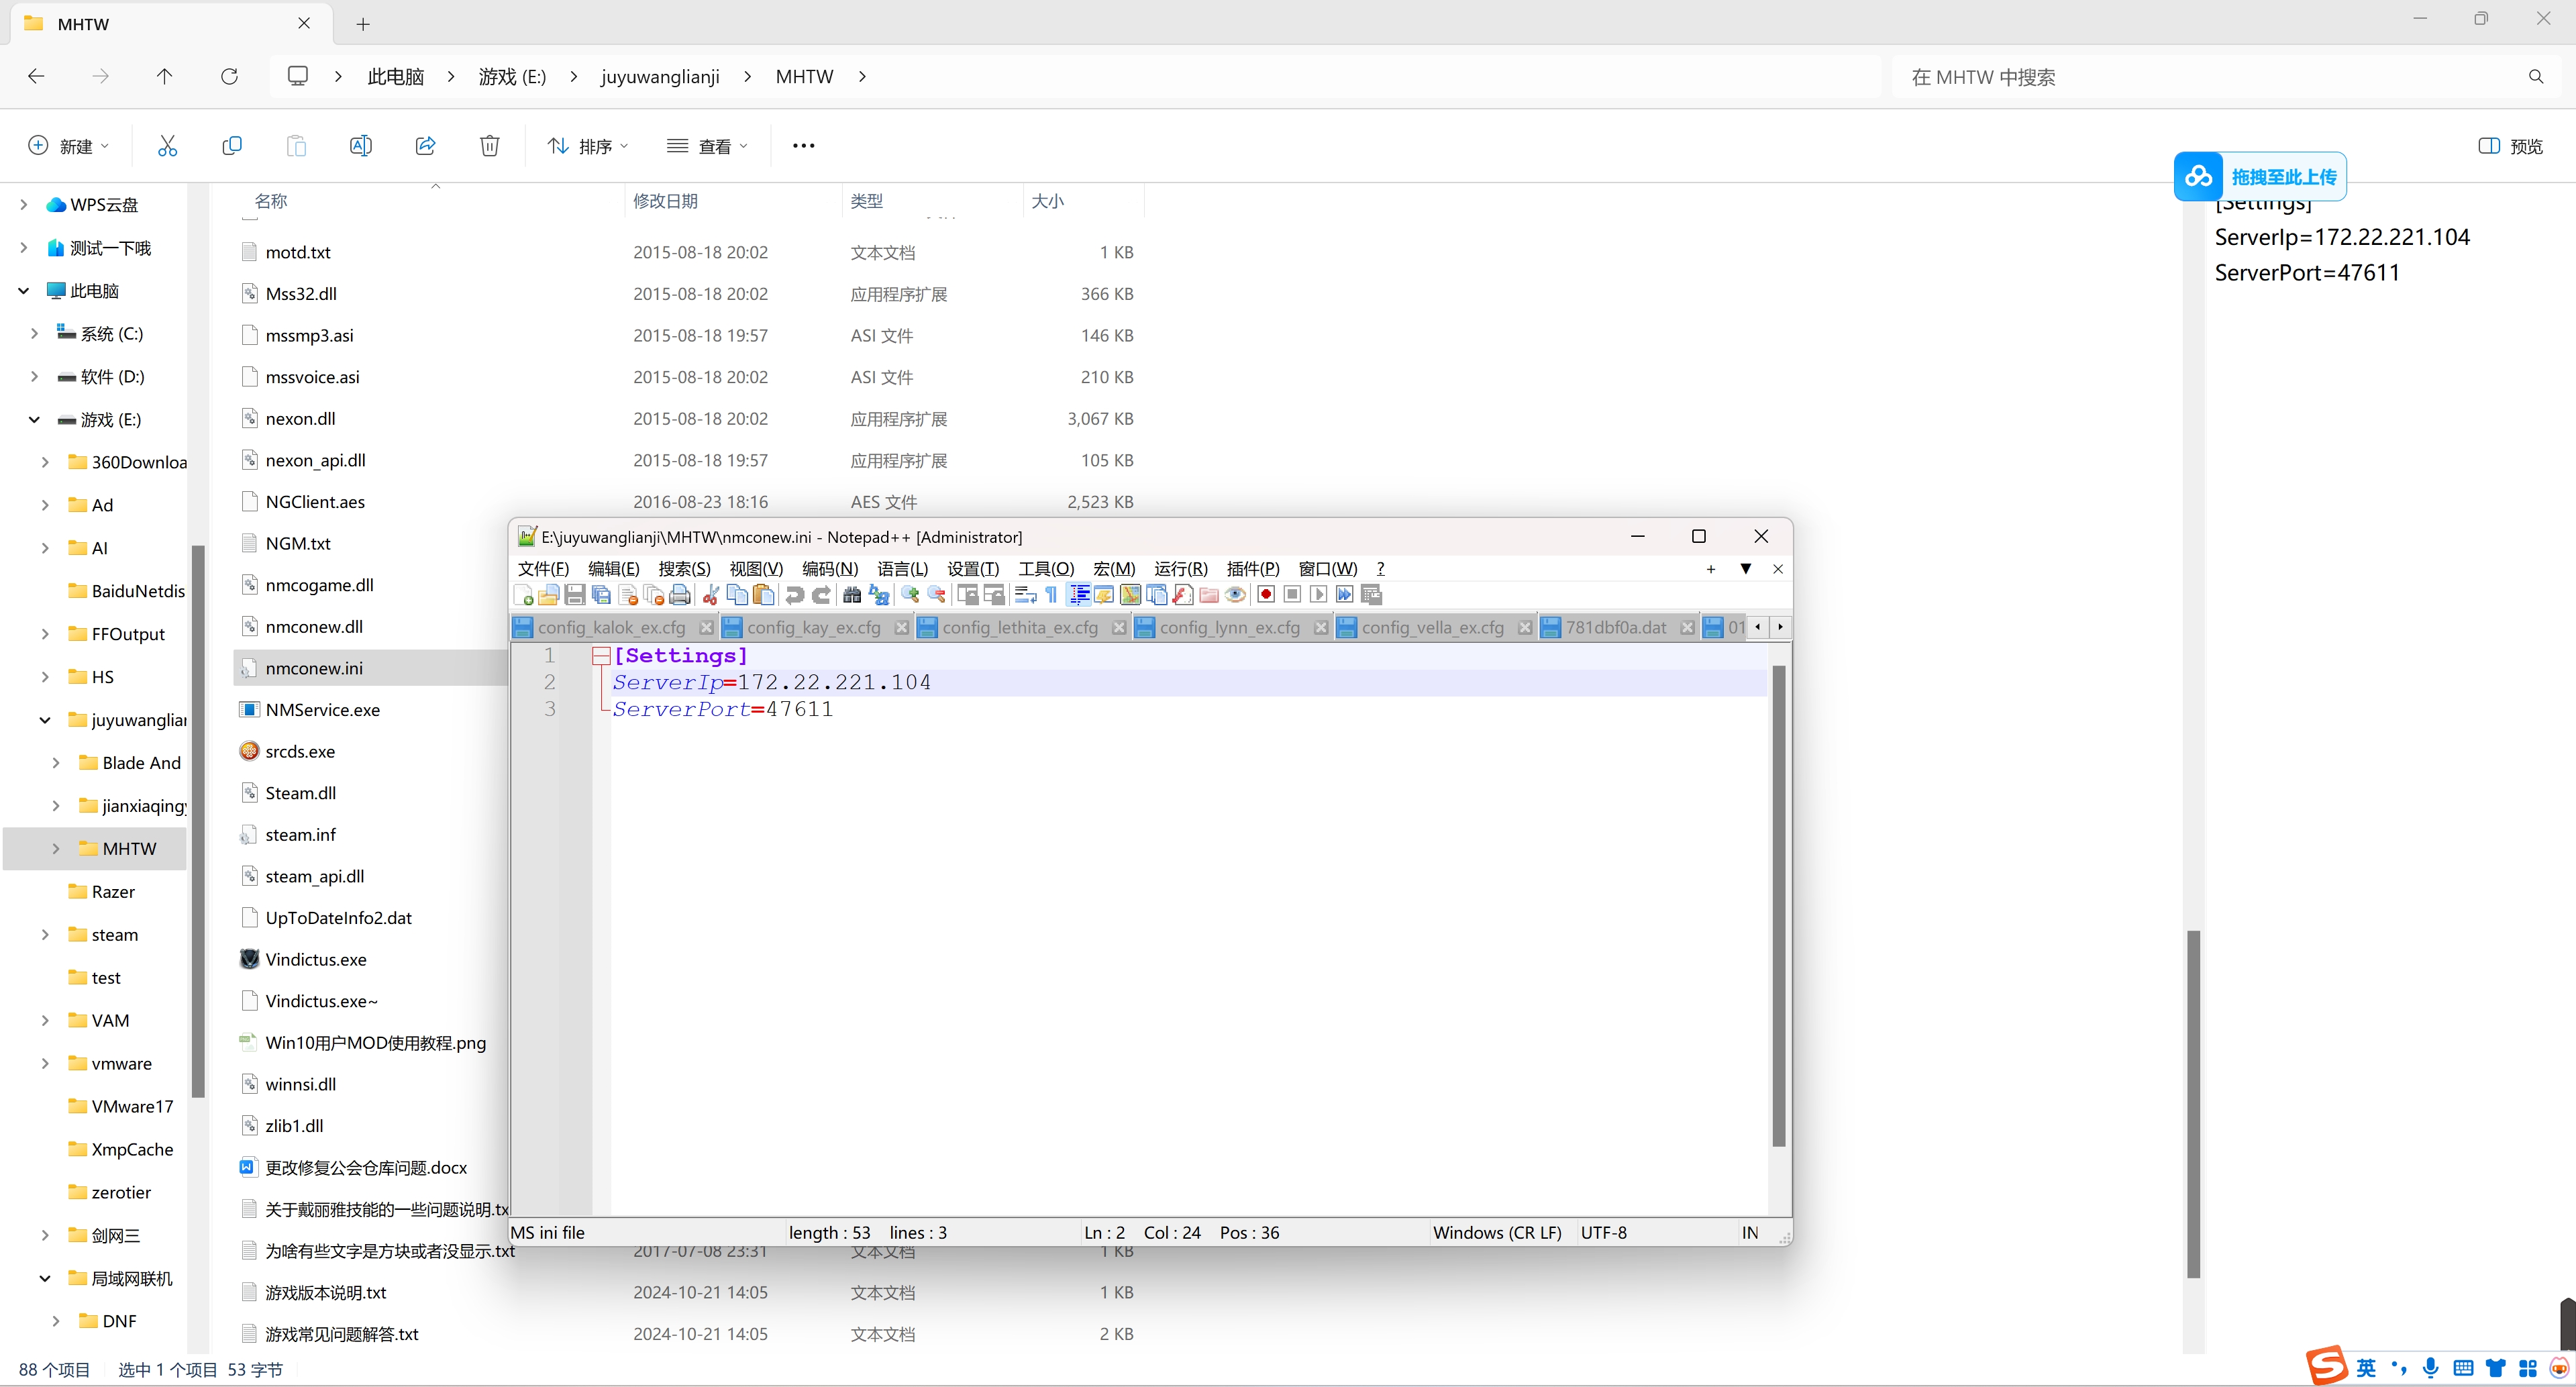Collapse the 游戏 (E:) drive node
The width and height of the screenshot is (2576, 1387).
34,419
